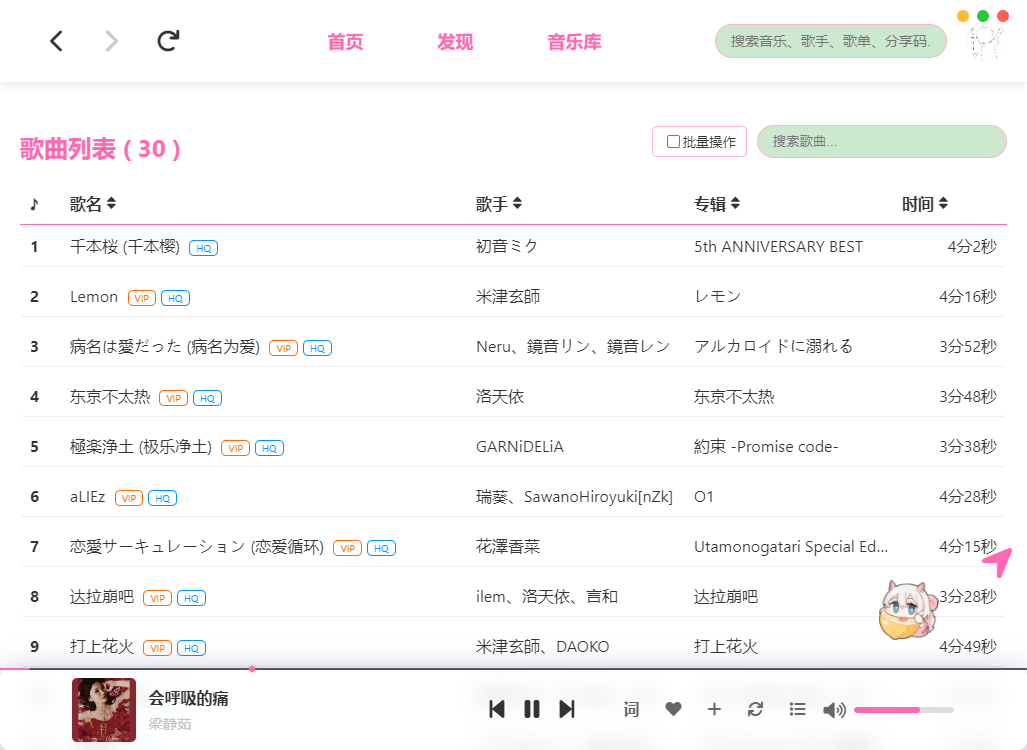Enable the 批量操作 batch operation checkbox
The height and width of the screenshot is (750, 1027).
click(x=673, y=141)
